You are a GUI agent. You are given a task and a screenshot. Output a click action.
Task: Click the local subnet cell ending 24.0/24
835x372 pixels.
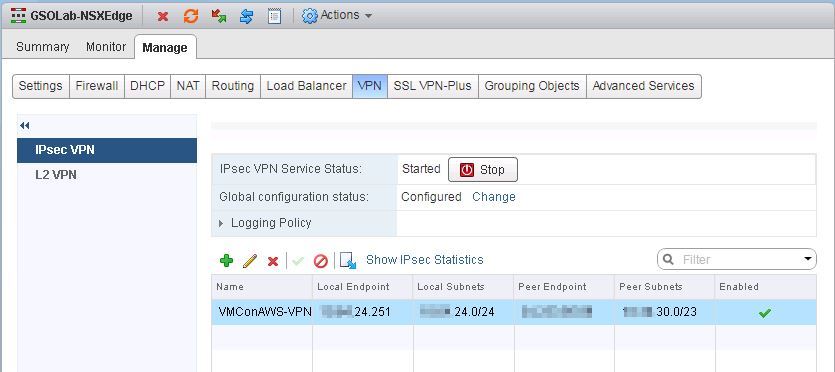(463, 312)
